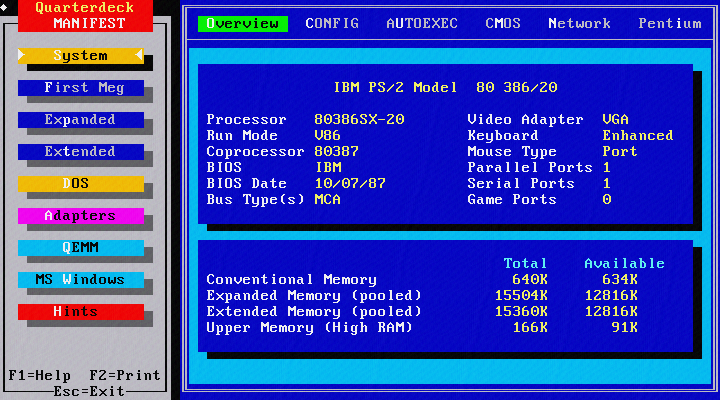Click the Coprocessor value '80387'
720x400 pixels.
pyautogui.click(x=337, y=152)
